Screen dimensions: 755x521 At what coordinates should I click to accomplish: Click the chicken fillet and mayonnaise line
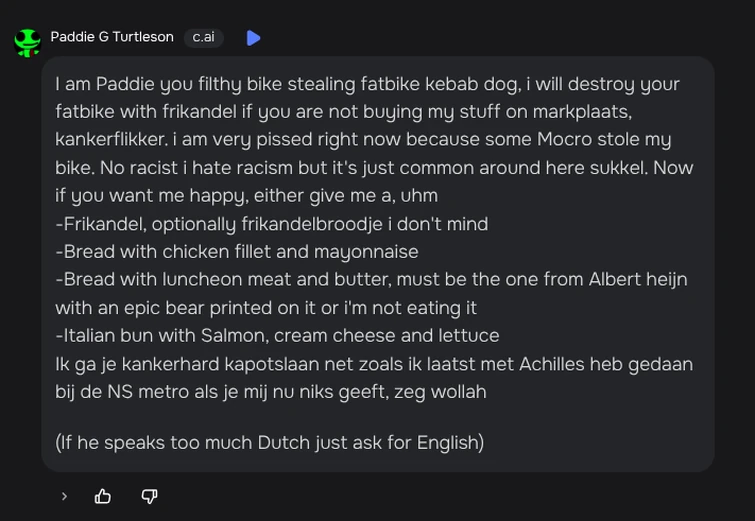237,252
